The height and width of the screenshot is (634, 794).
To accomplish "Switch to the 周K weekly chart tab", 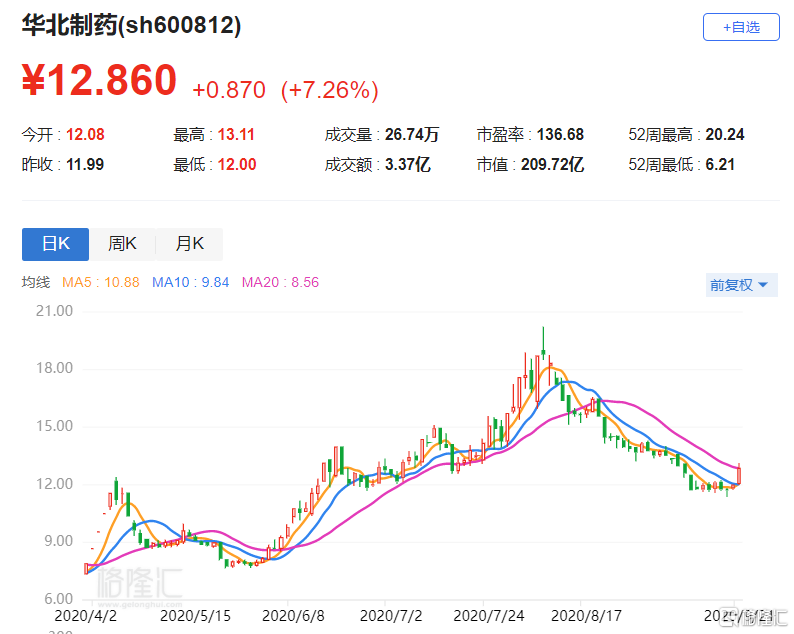I will [x=122, y=244].
